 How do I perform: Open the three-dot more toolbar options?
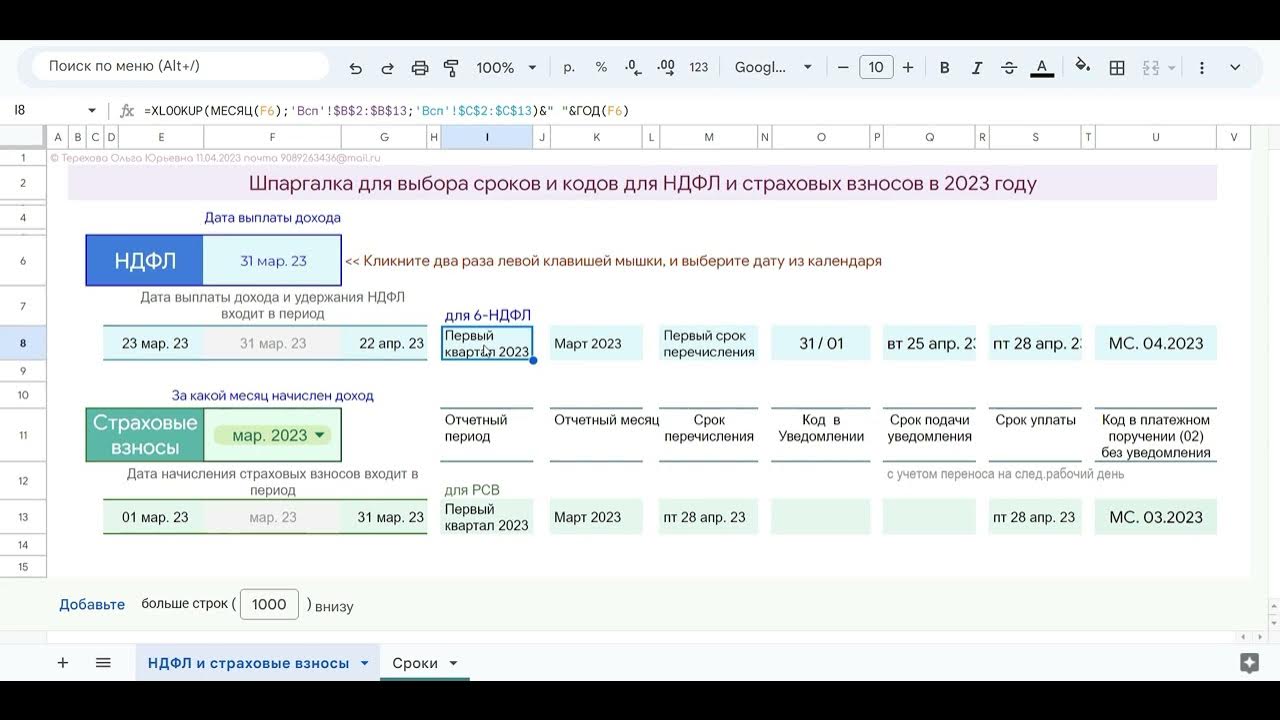point(1202,67)
